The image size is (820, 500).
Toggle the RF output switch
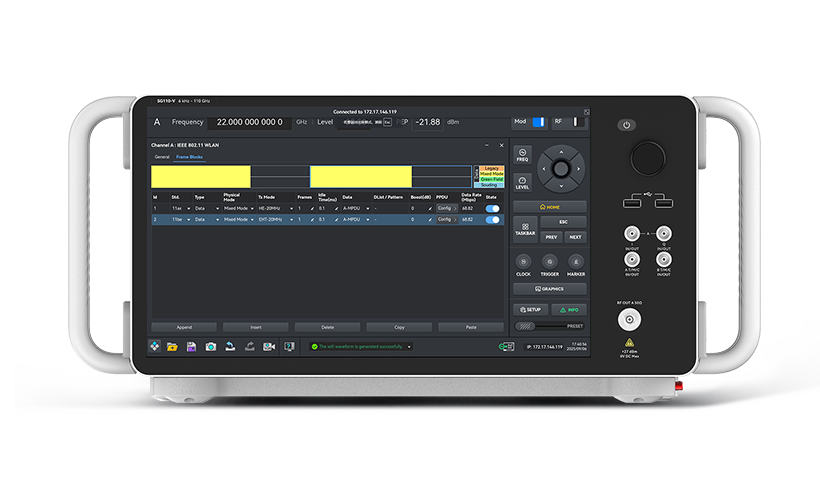coord(579,122)
